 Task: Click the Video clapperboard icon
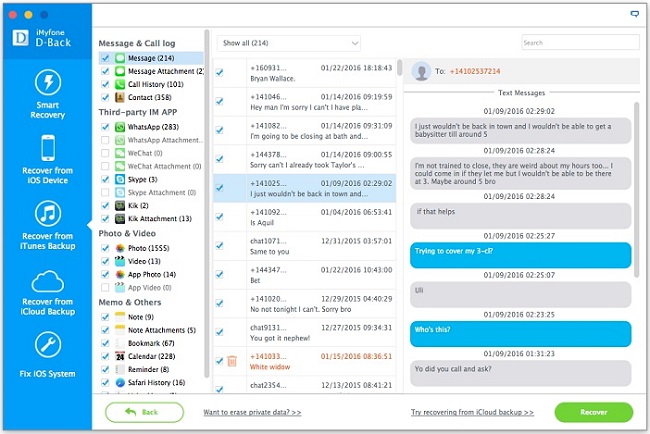click(120, 261)
